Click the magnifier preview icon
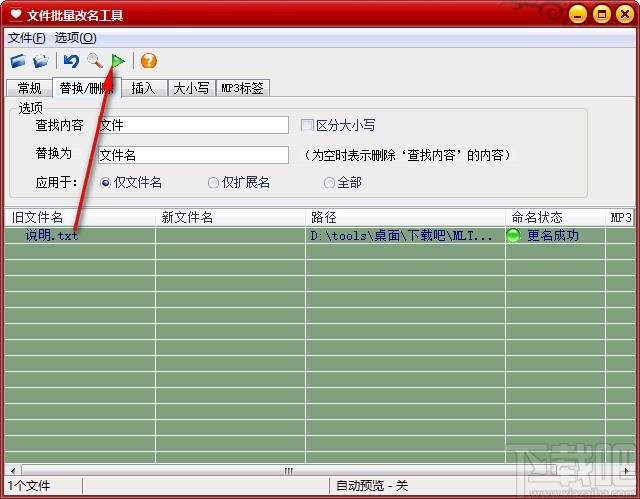640x499 pixels. [x=95, y=62]
